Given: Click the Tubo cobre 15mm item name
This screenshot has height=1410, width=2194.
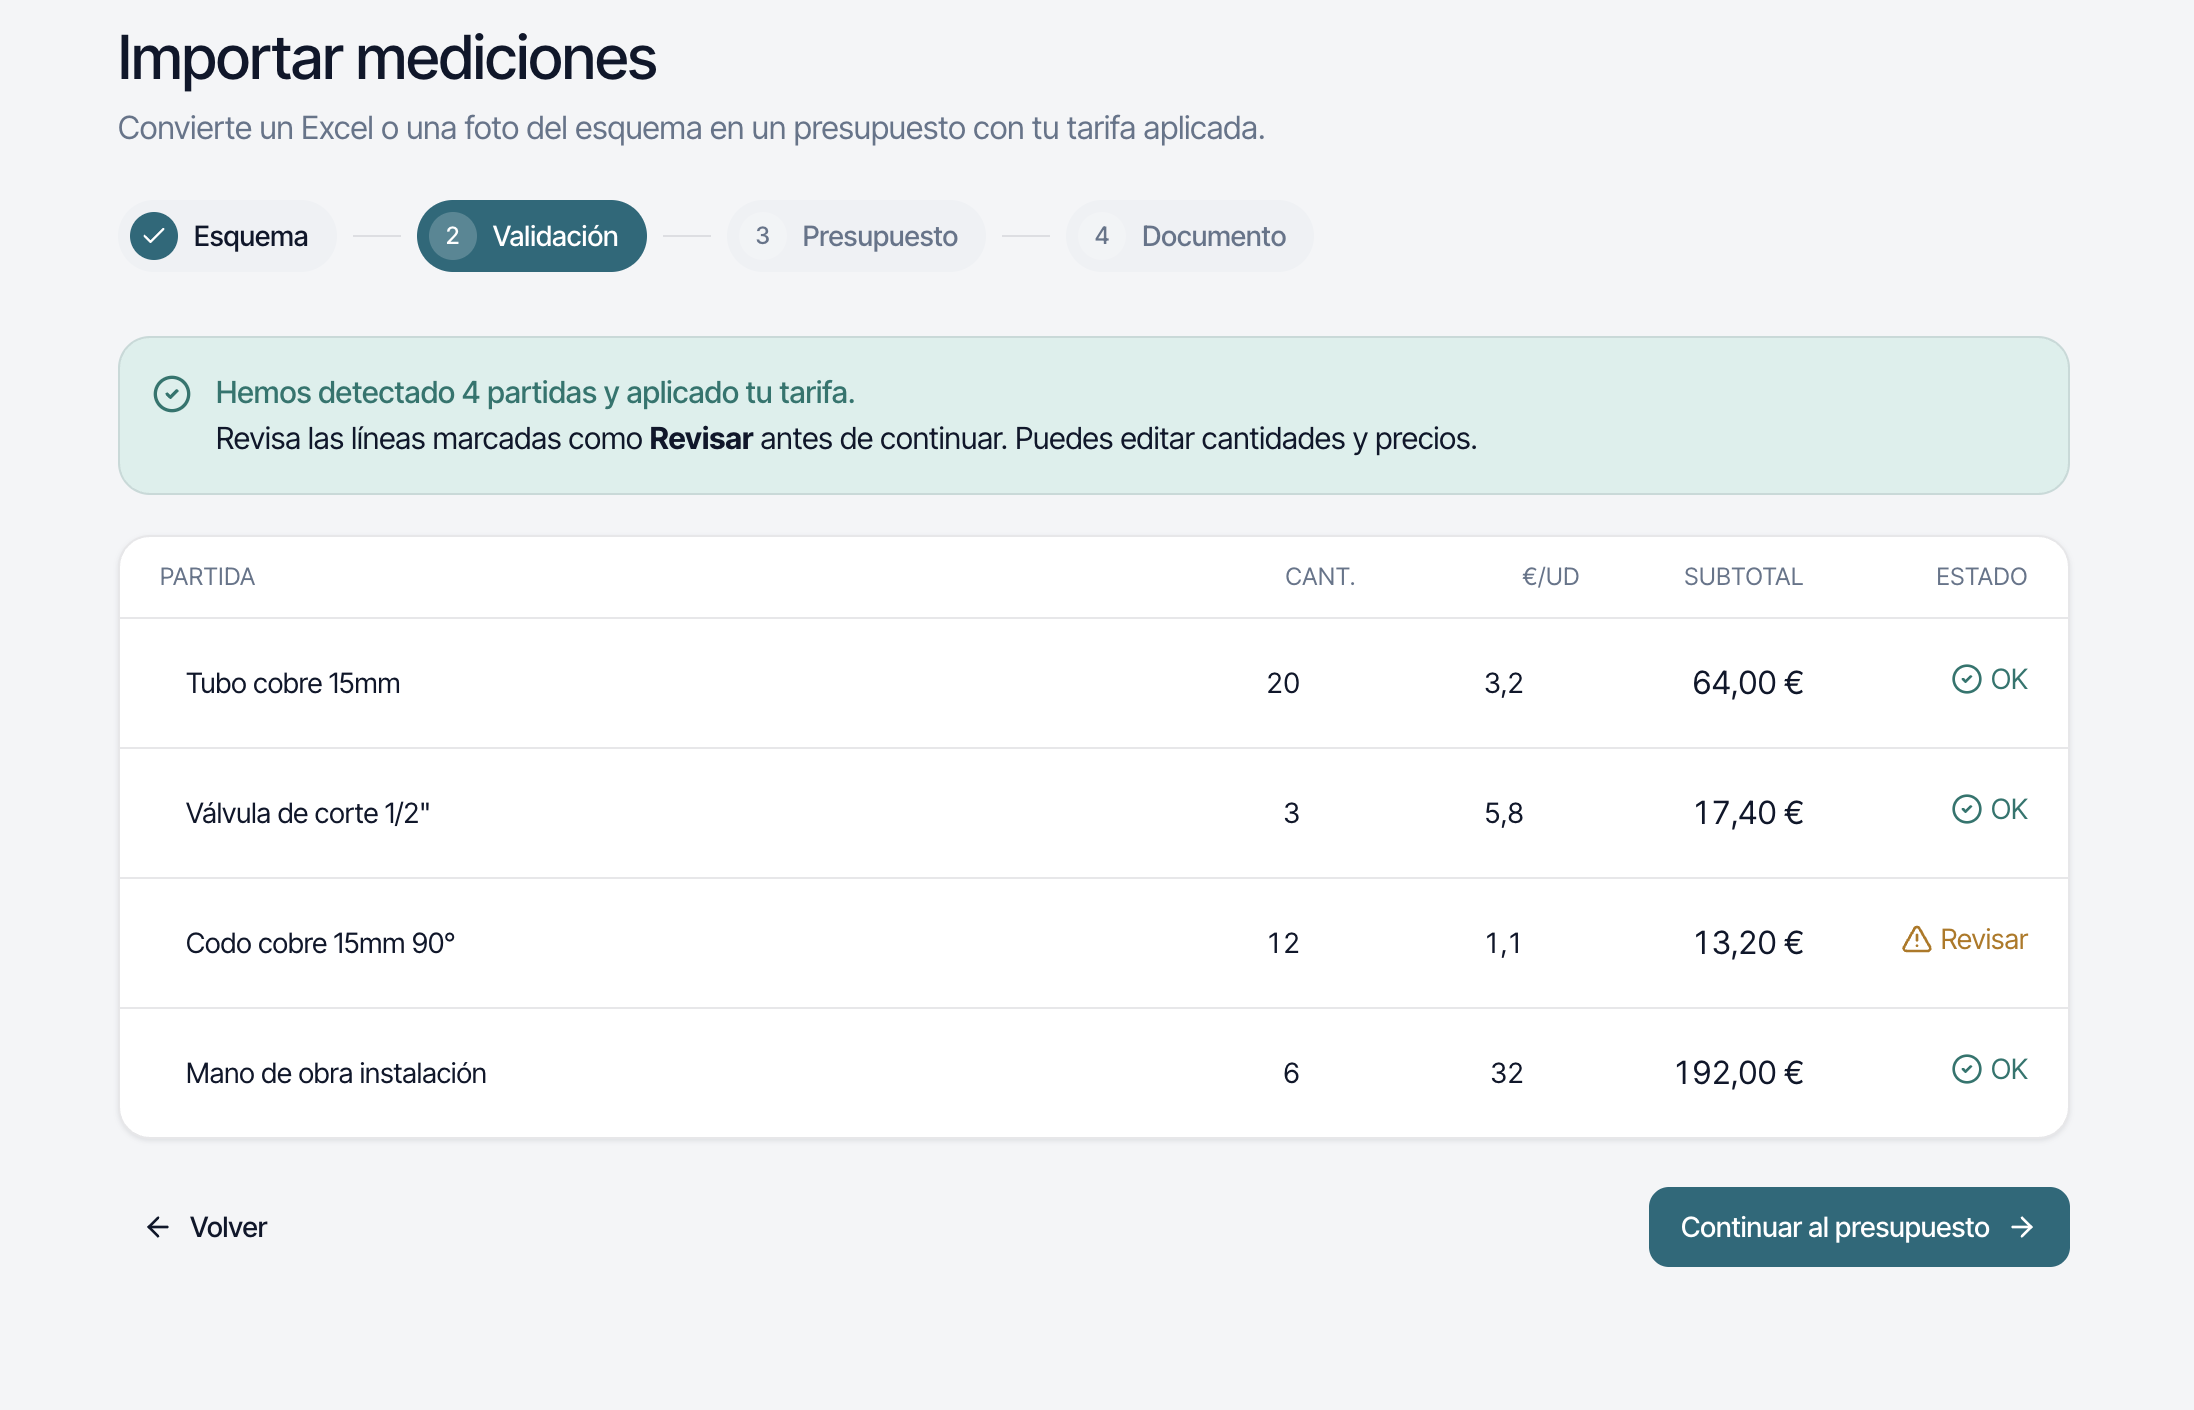Looking at the screenshot, I should point(293,683).
